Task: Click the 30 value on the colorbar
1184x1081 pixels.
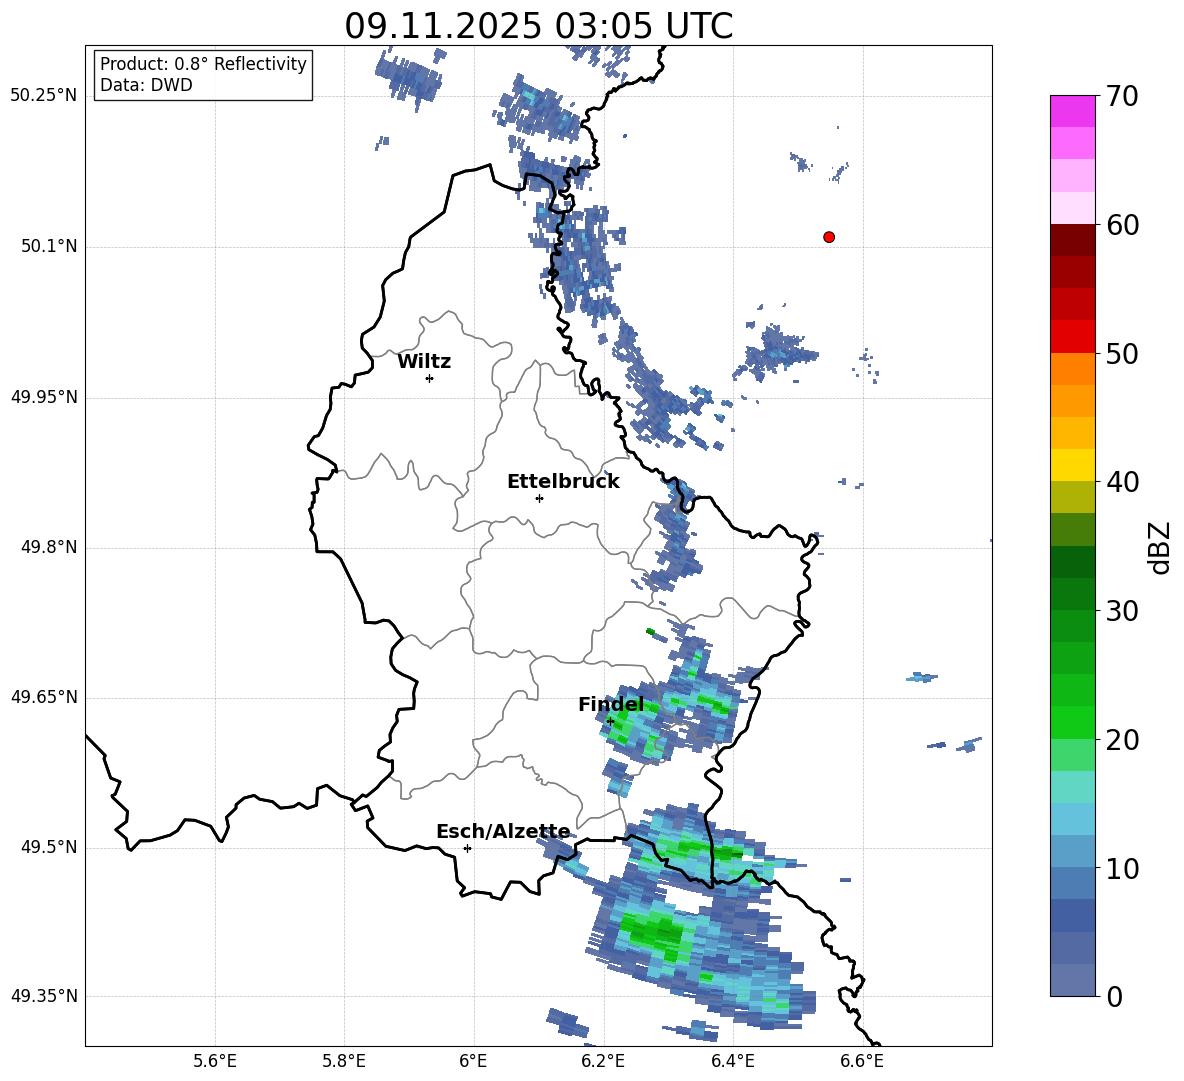Action: click(1122, 611)
